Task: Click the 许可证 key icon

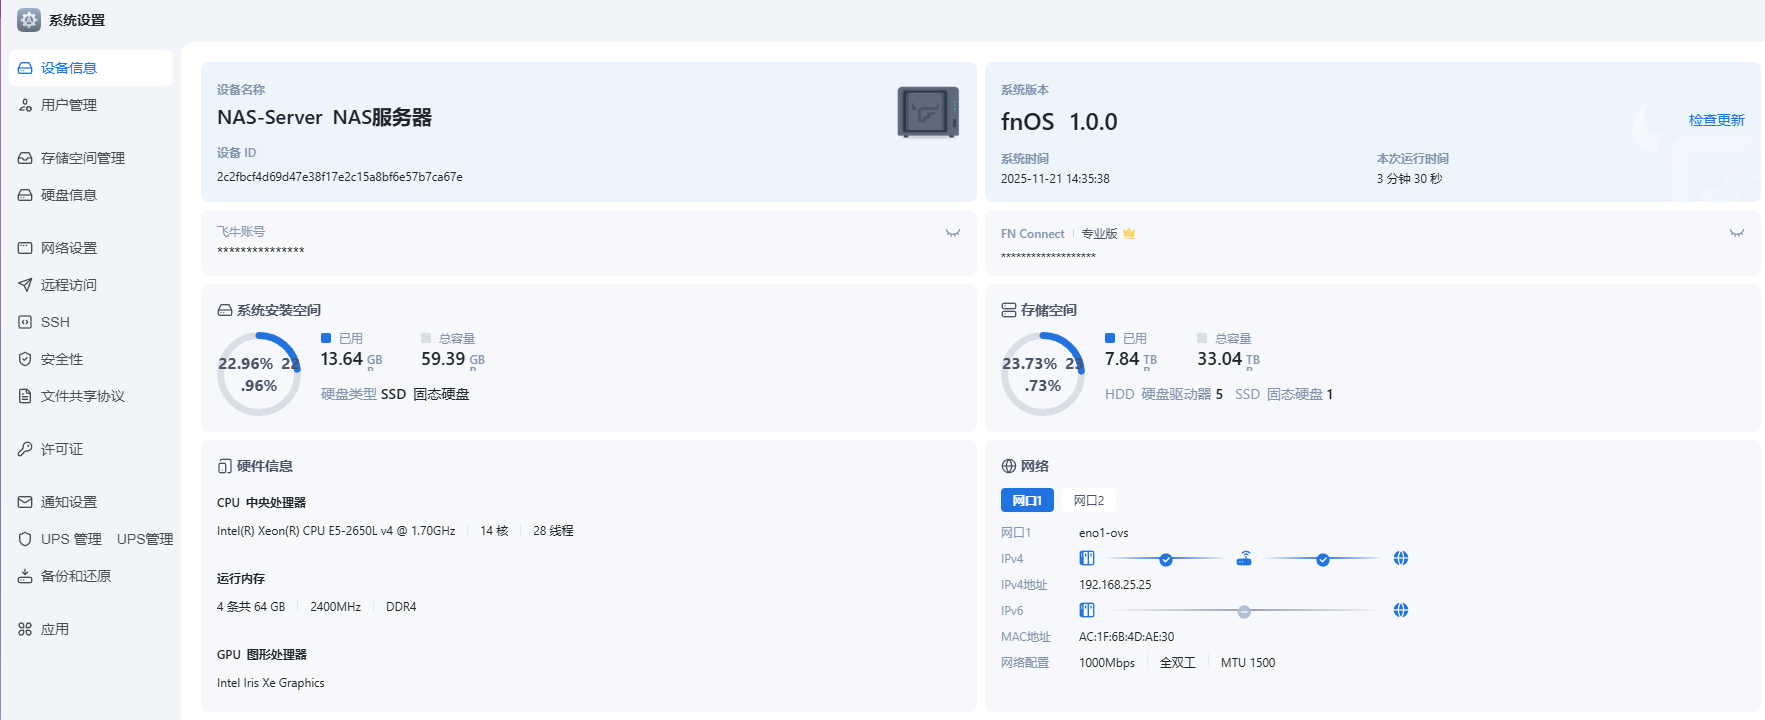Action: 25,449
